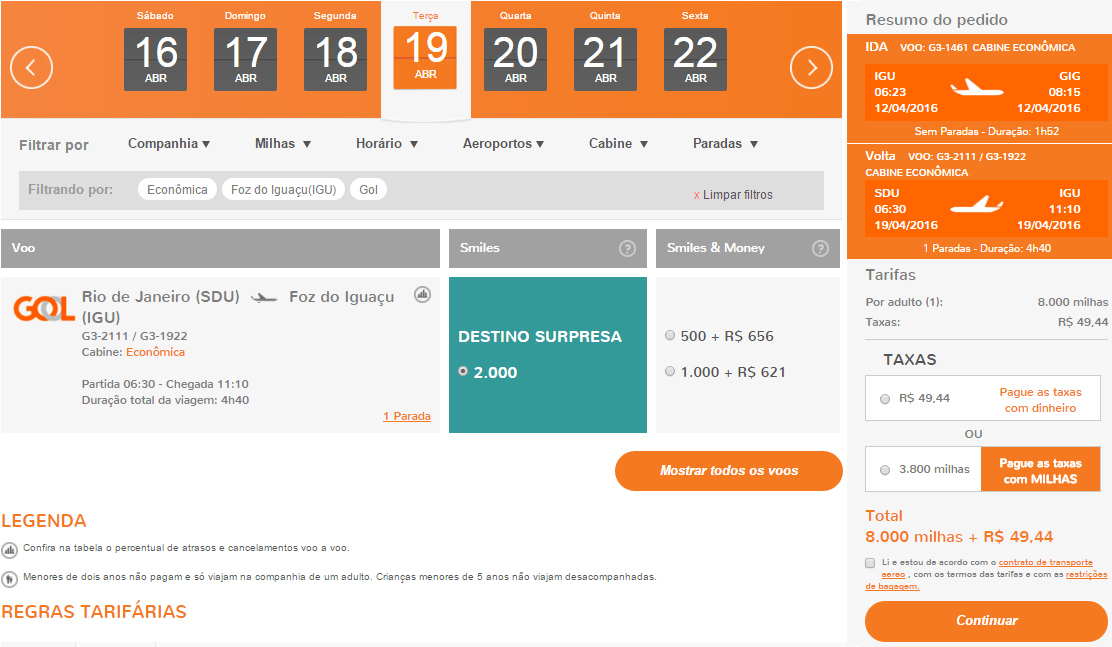Select the 500 + R$ 656 option
The image size is (1112, 647).
point(669,336)
